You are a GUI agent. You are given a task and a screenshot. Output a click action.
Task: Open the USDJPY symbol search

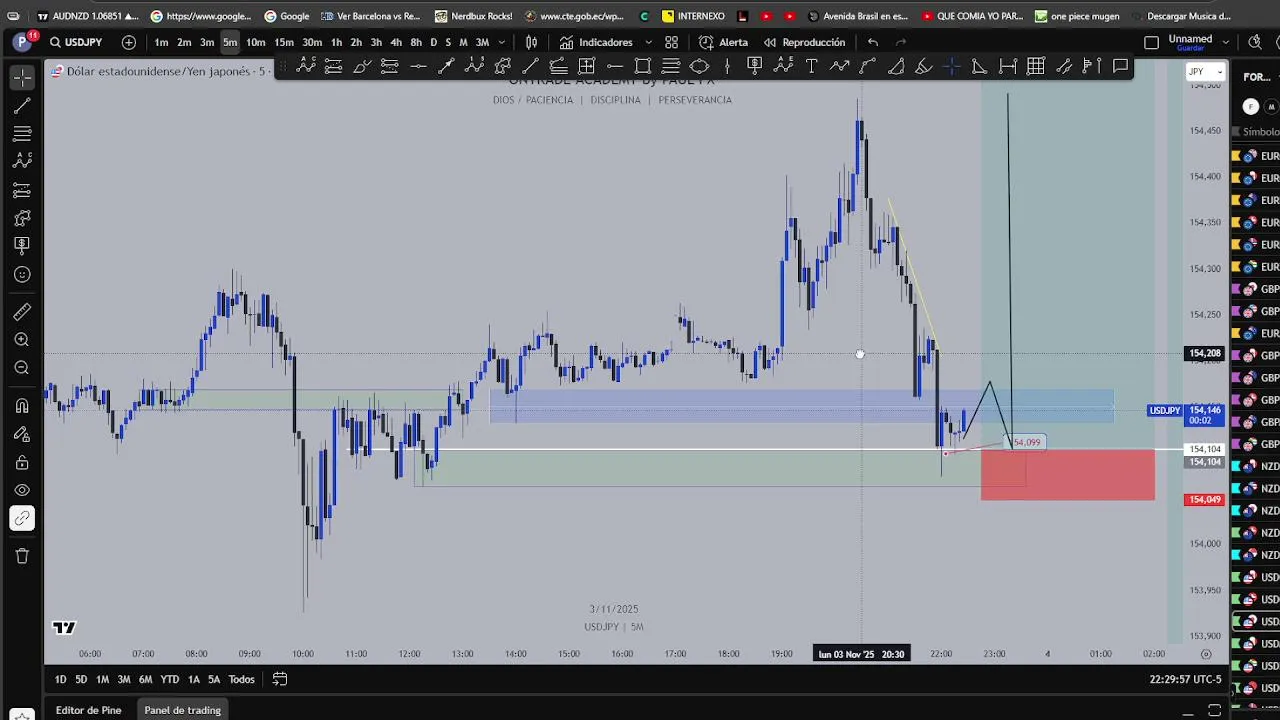(x=76, y=42)
